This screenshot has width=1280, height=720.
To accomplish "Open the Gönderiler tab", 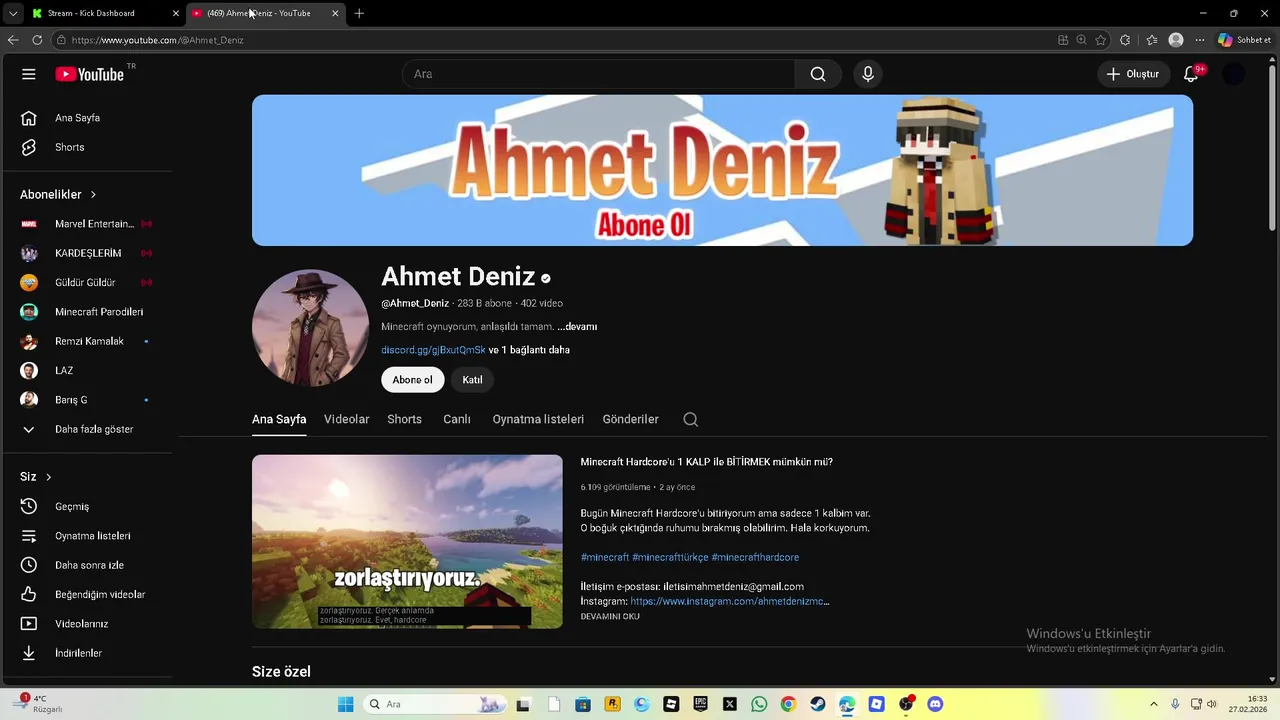I will coord(630,419).
